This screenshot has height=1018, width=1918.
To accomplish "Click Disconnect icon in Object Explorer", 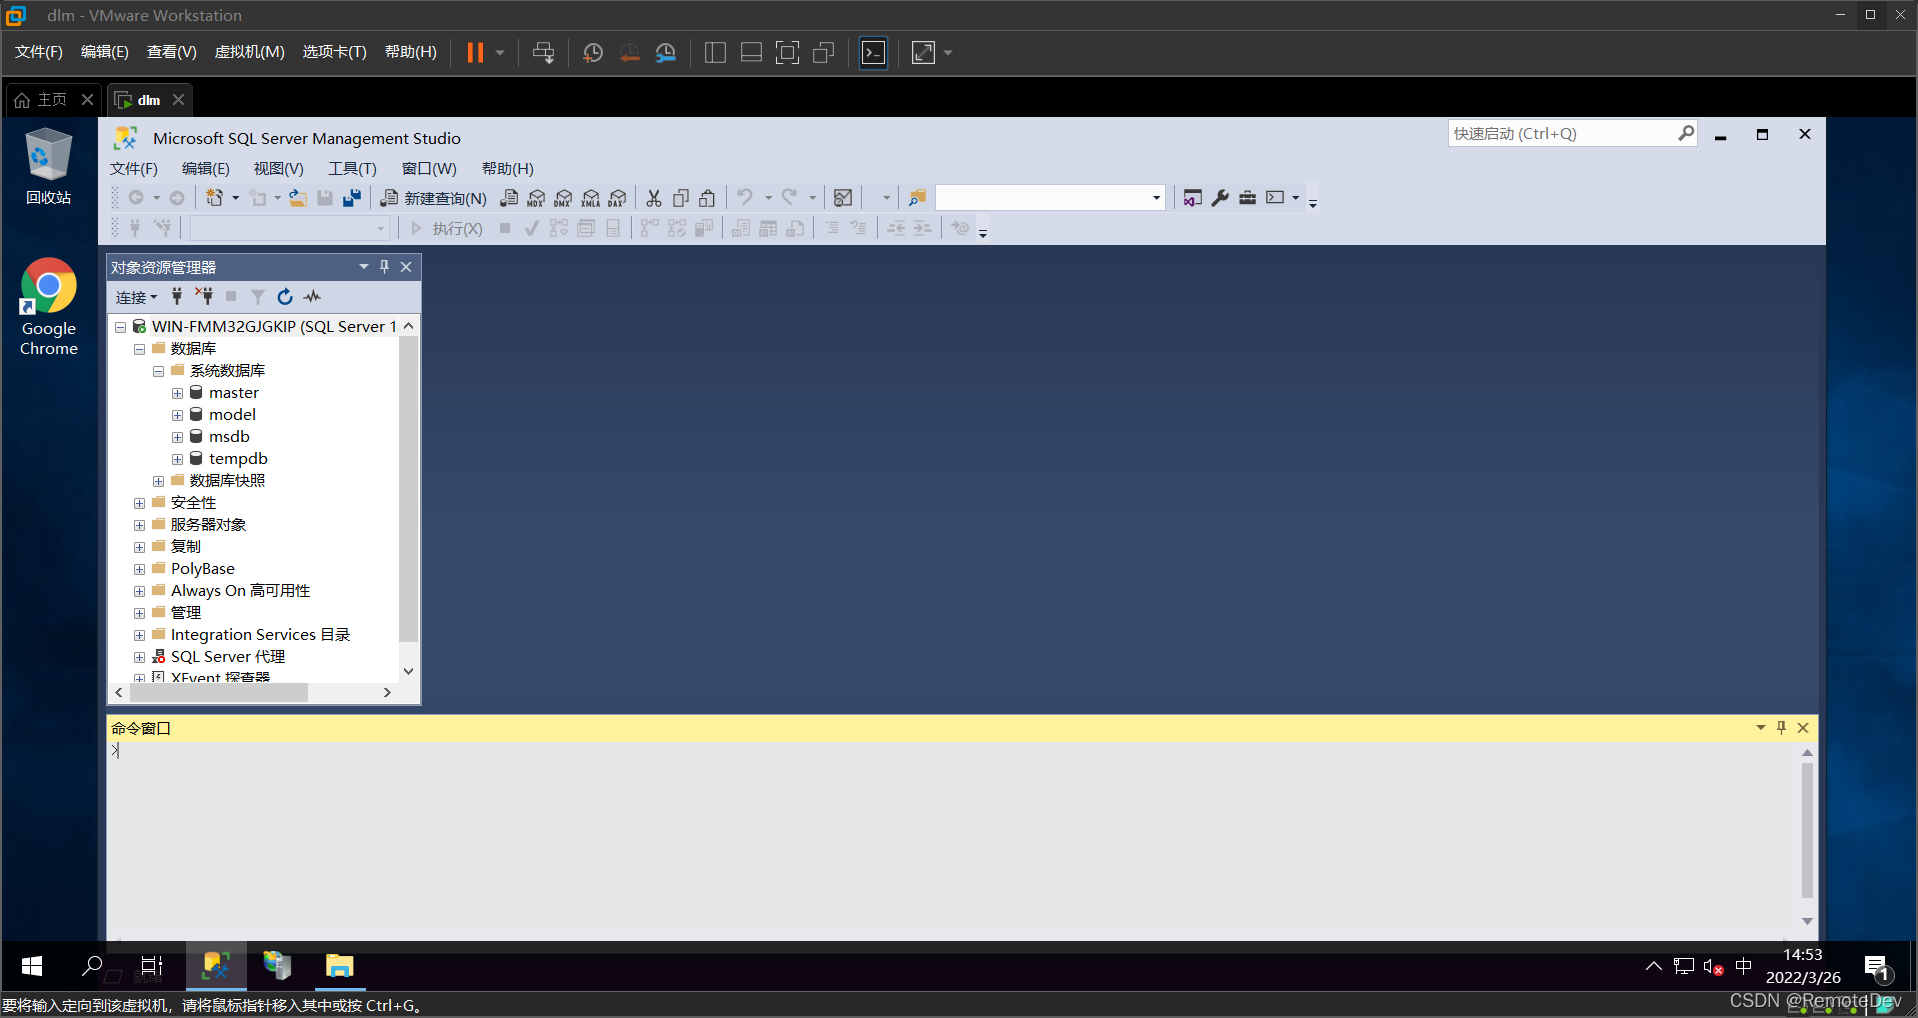I will [204, 296].
